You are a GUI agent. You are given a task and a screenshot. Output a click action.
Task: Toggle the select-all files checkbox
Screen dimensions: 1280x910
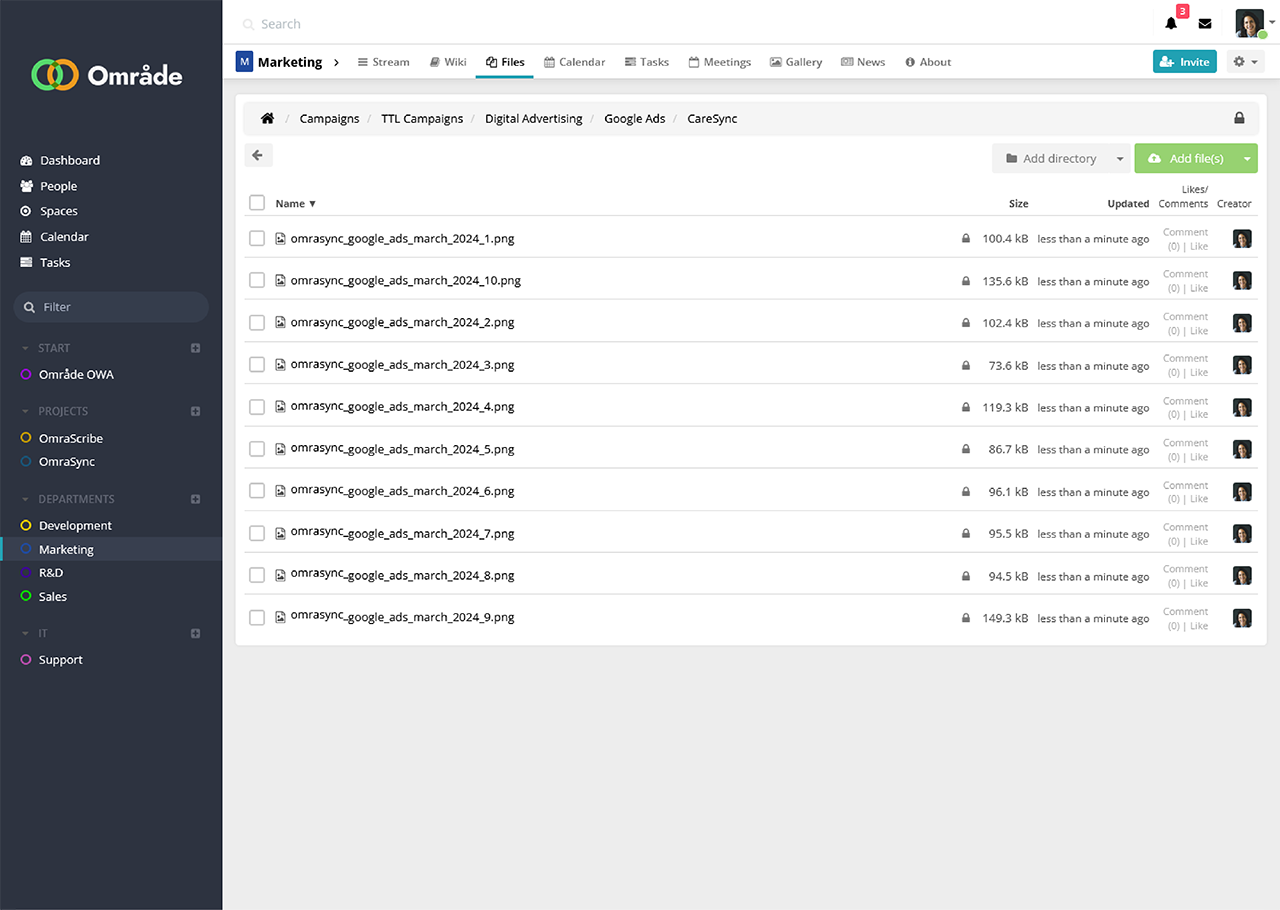257,203
